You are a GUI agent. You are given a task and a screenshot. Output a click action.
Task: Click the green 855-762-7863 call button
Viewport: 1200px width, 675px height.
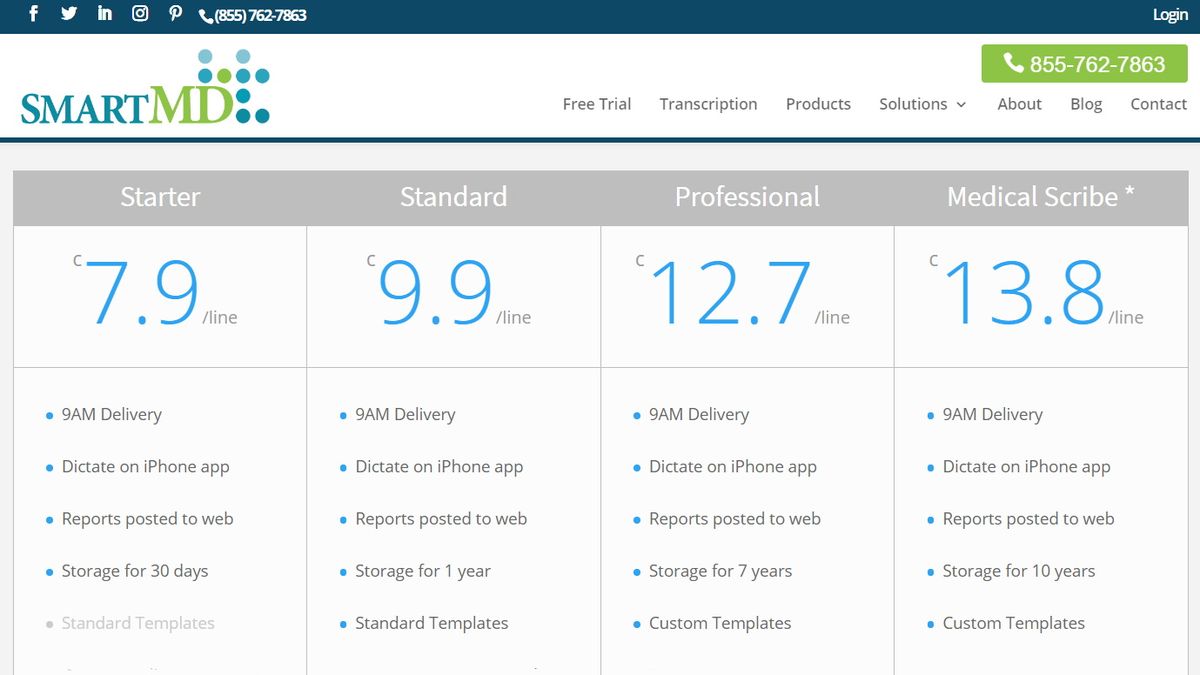click(x=1085, y=63)
